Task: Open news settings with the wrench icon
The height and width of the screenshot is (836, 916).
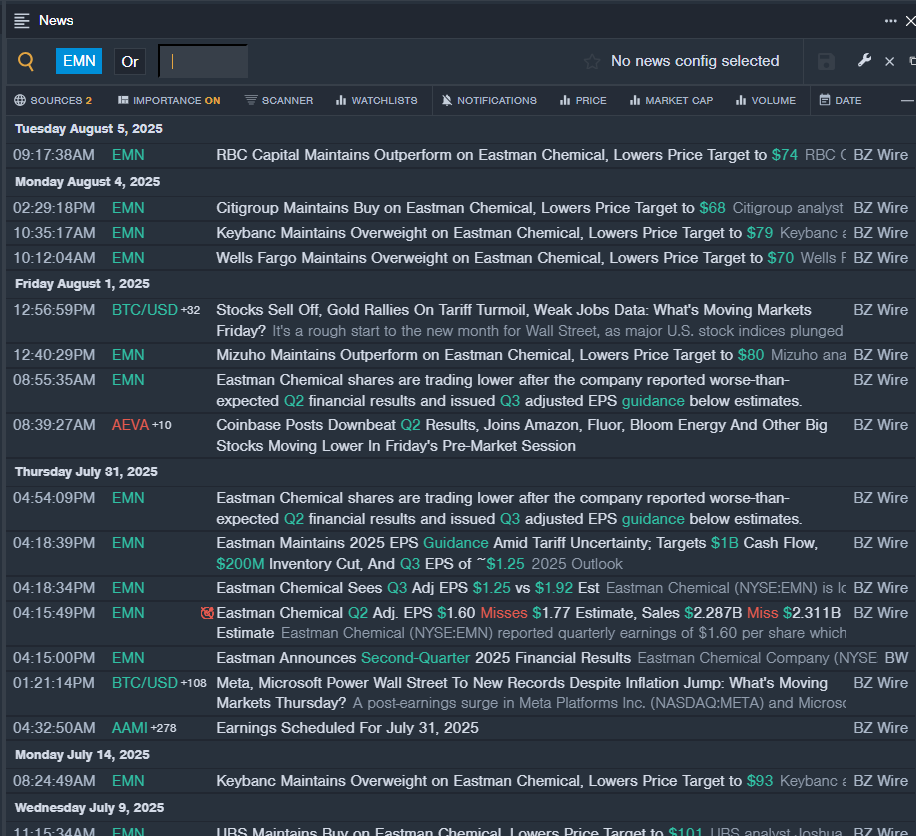Action: tap(865, 60)
